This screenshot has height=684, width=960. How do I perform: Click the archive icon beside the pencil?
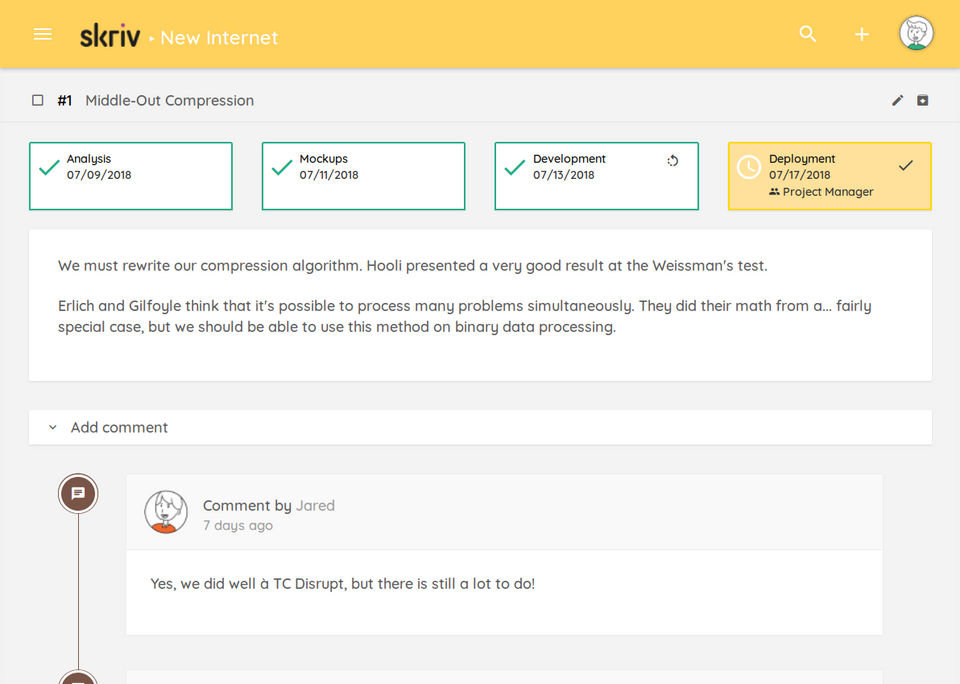[923, 100]
